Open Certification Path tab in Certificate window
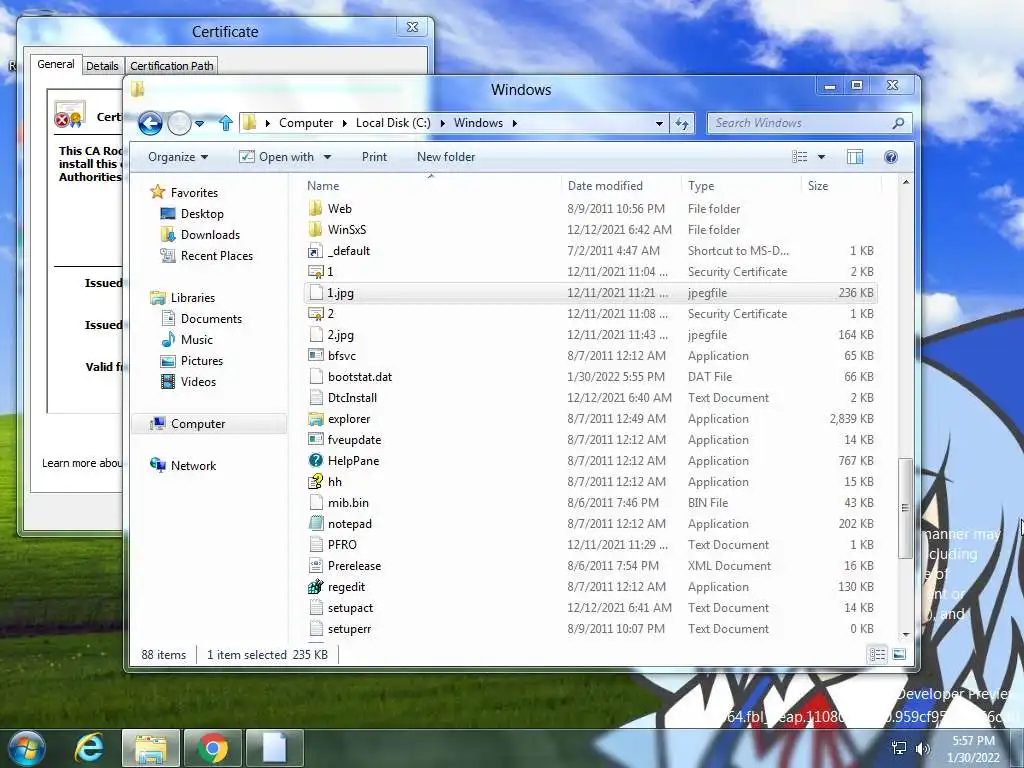 (172, 66)
